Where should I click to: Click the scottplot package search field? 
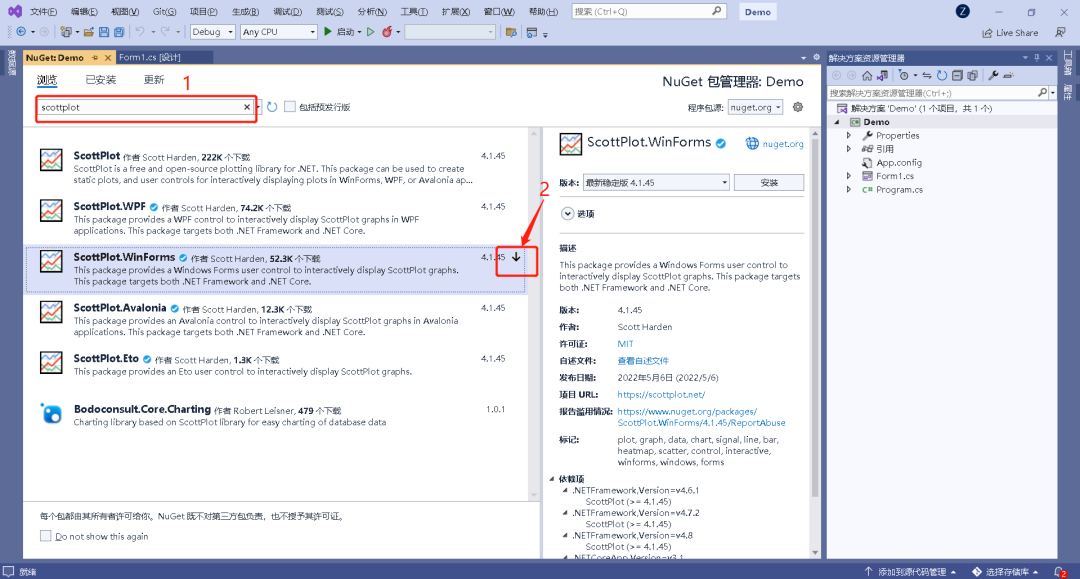coord(140,107)
